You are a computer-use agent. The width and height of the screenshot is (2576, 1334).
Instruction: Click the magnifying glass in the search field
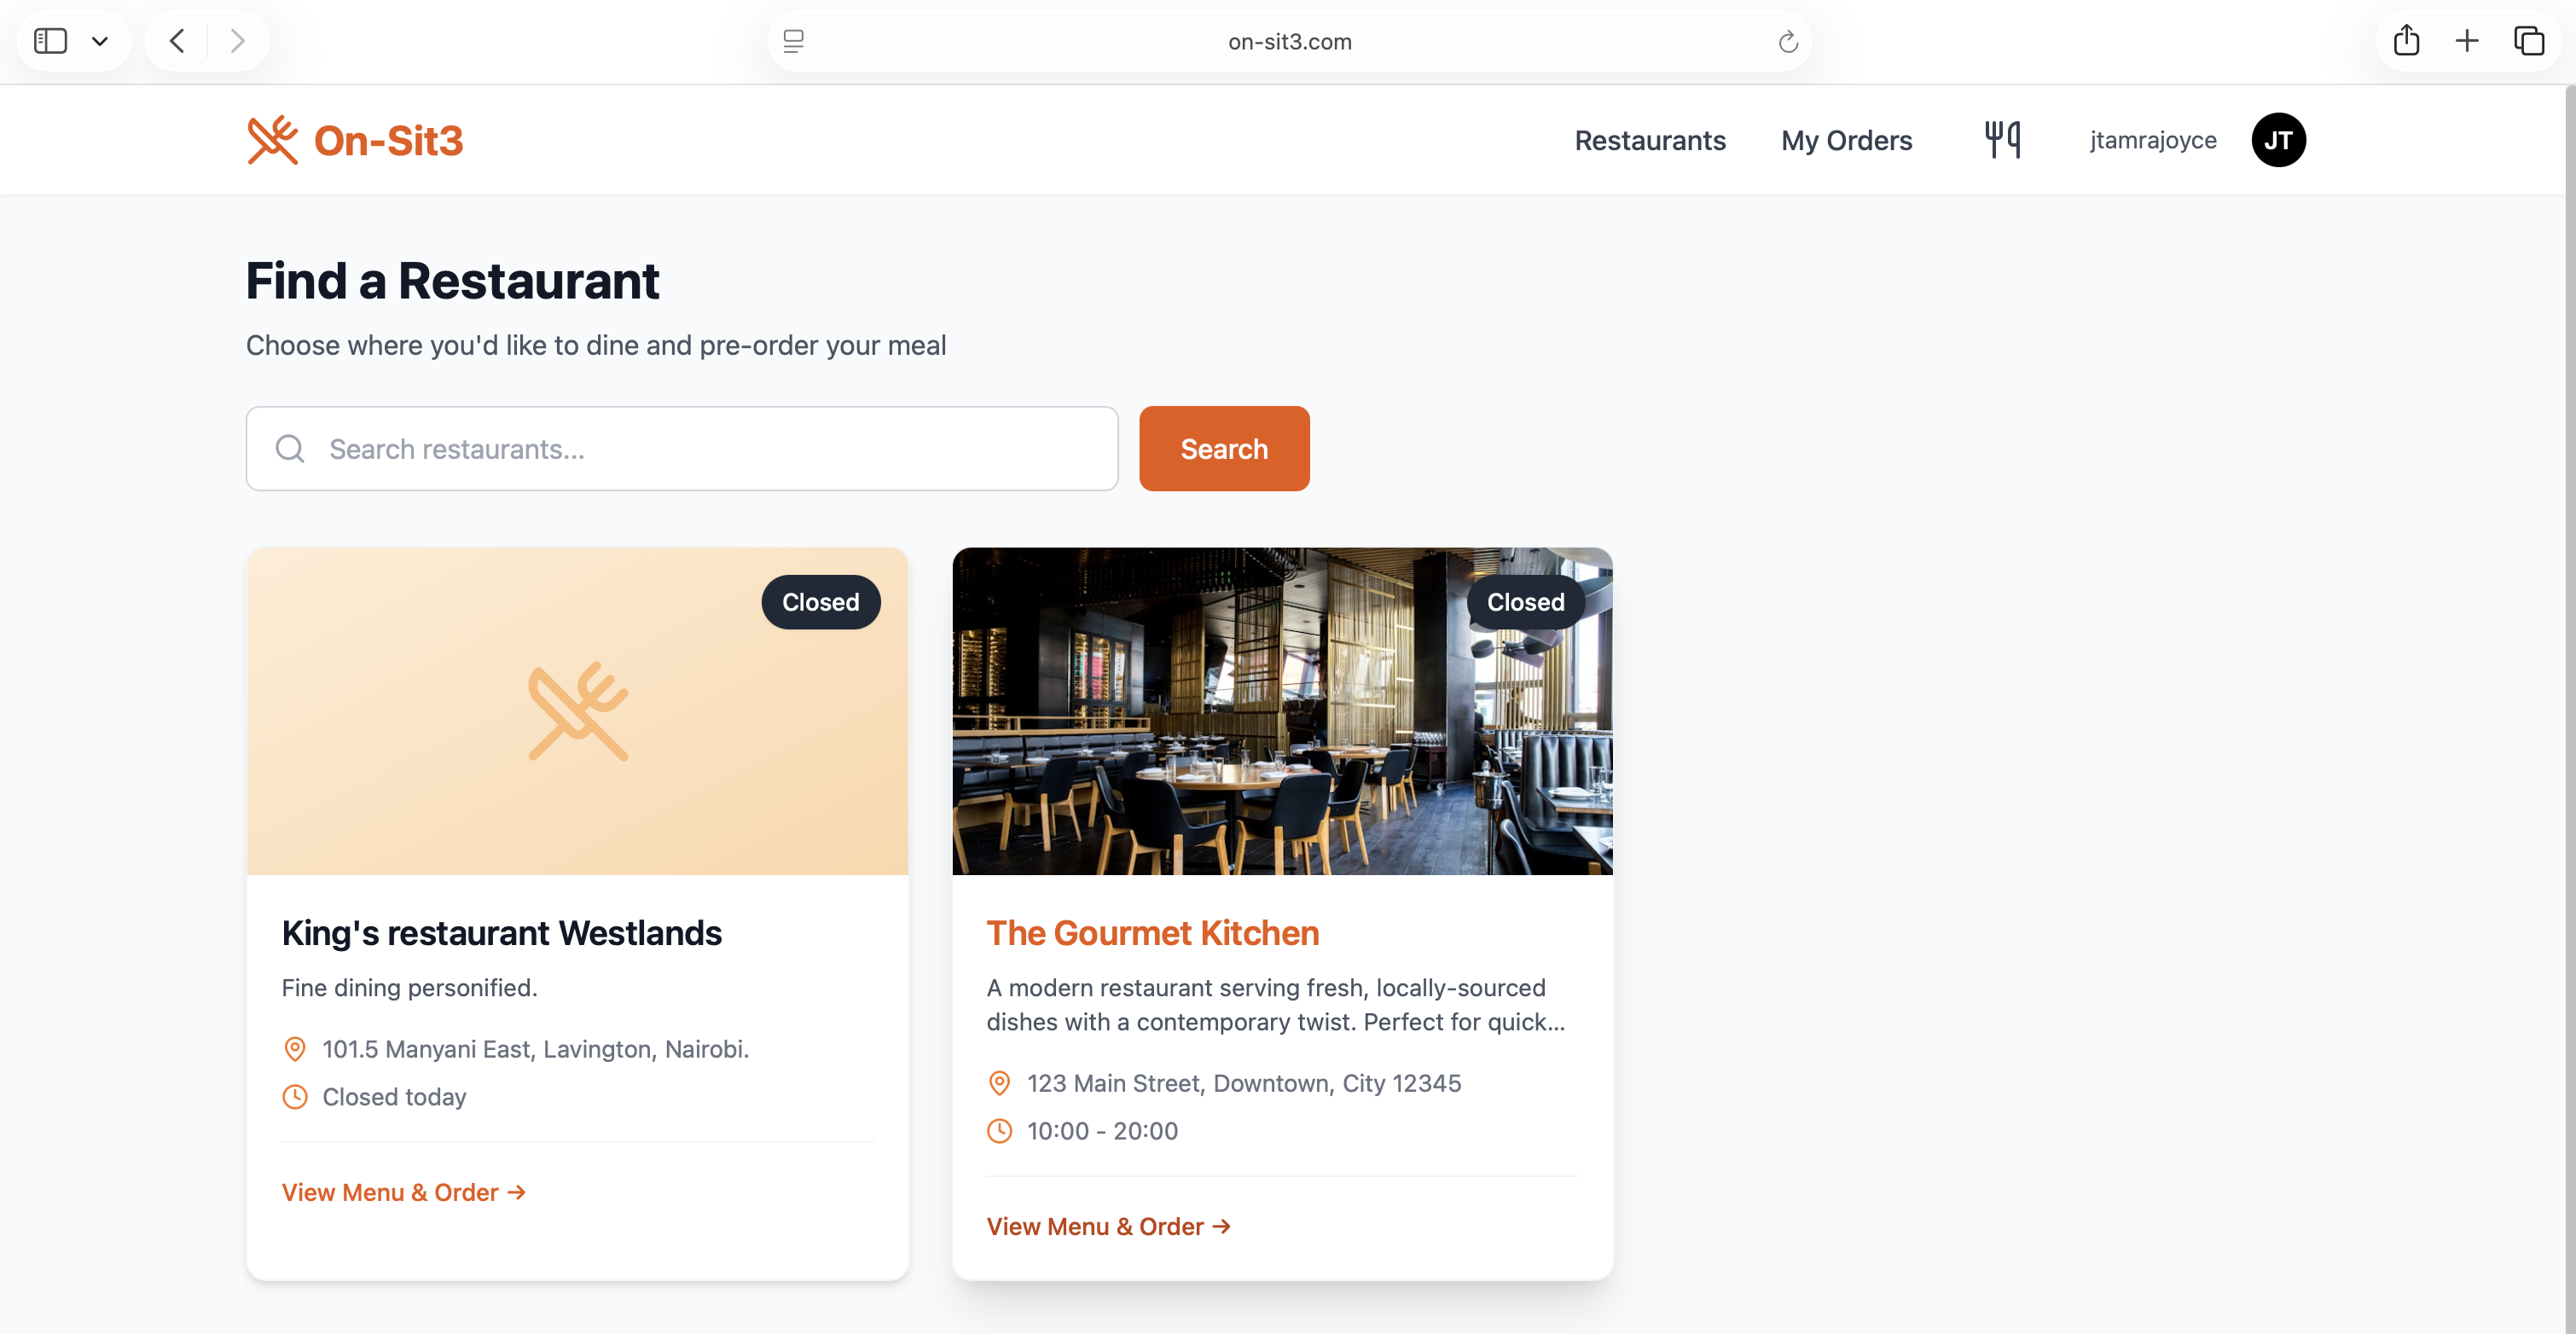(x=289, y=449)
